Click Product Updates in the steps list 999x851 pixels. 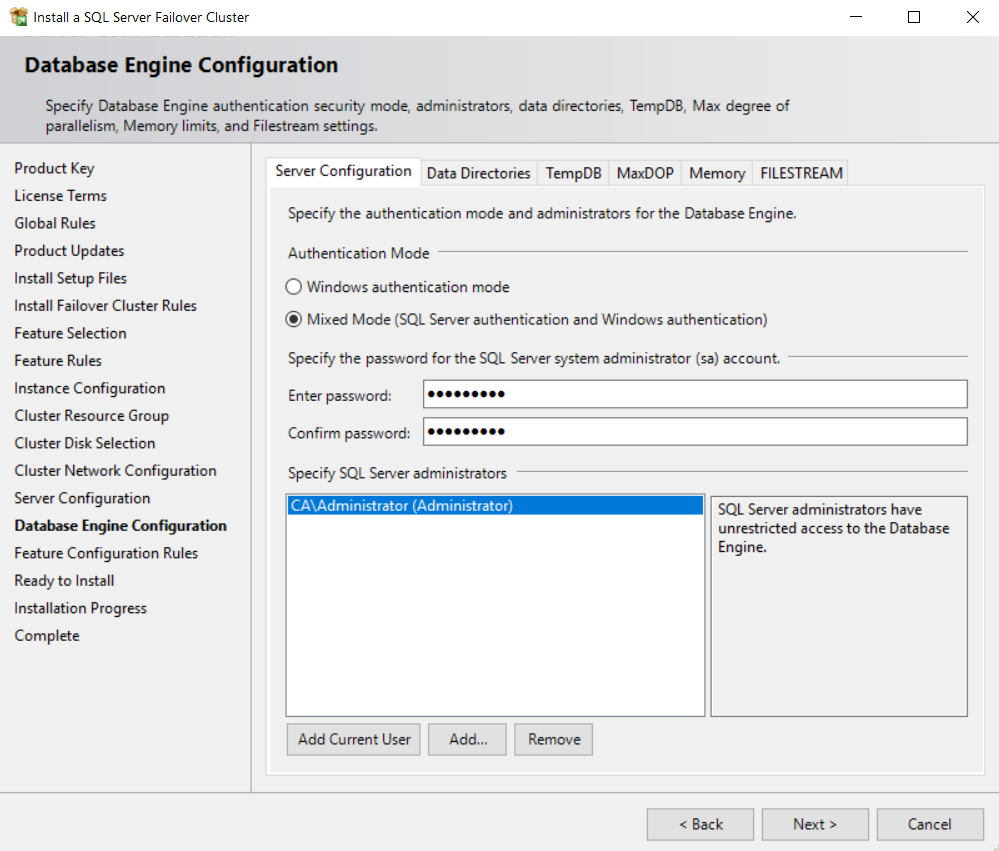coord(69,250)
